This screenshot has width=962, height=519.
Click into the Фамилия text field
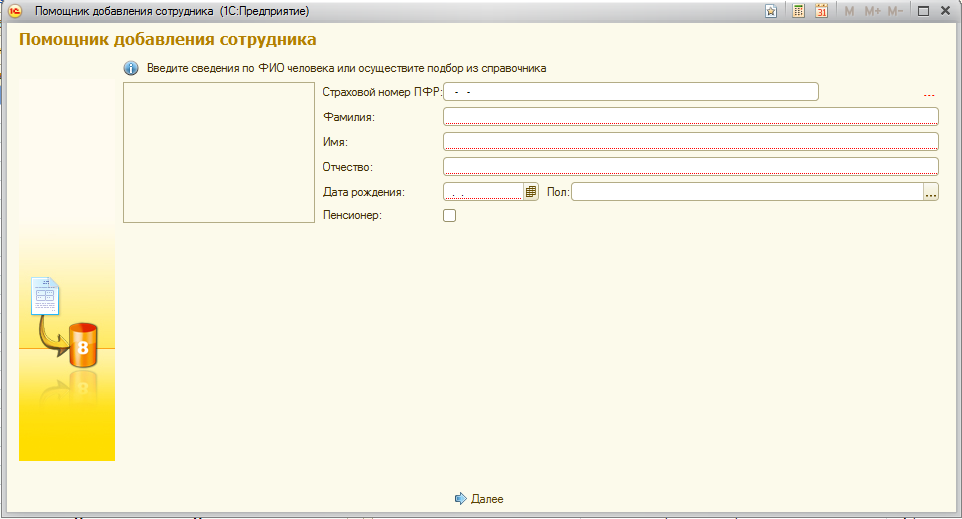(x=690, y=117)
